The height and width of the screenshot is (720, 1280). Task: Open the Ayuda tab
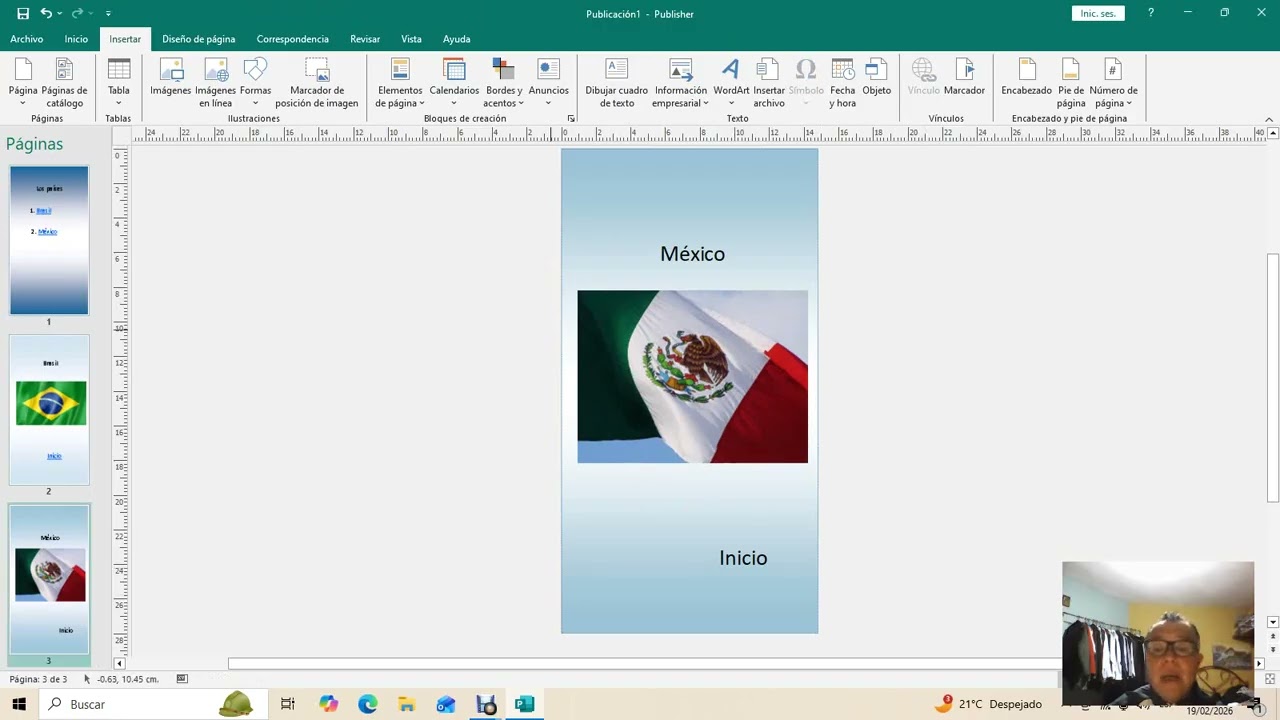pyautogui.click(x=457, y=39)
